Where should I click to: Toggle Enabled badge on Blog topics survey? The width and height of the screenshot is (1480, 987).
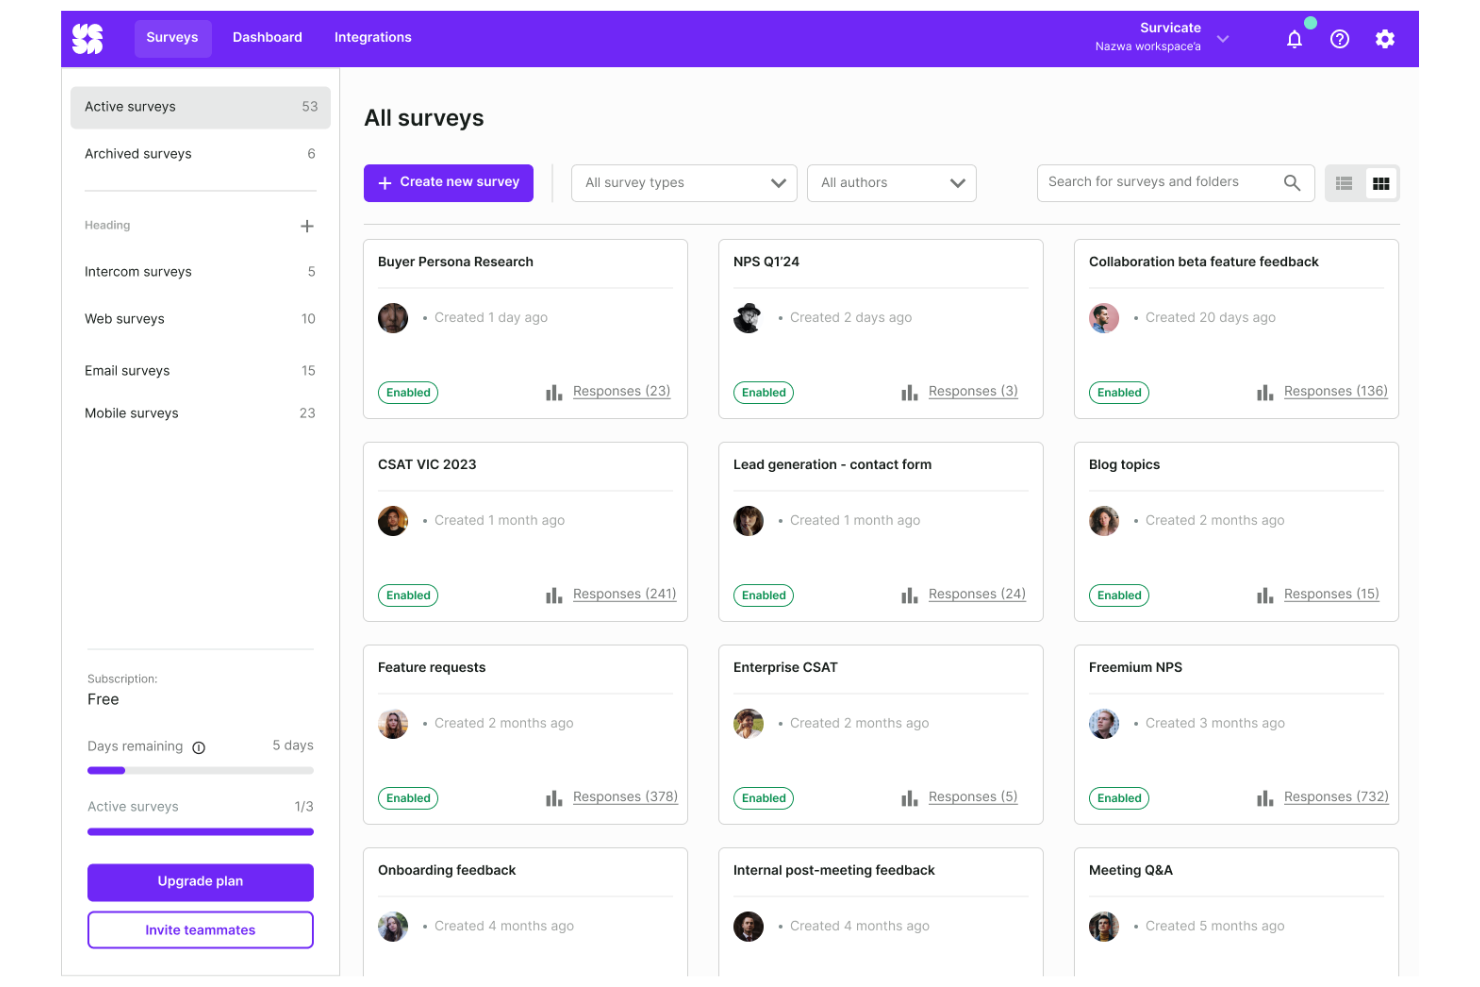(x=1118, y=595)
